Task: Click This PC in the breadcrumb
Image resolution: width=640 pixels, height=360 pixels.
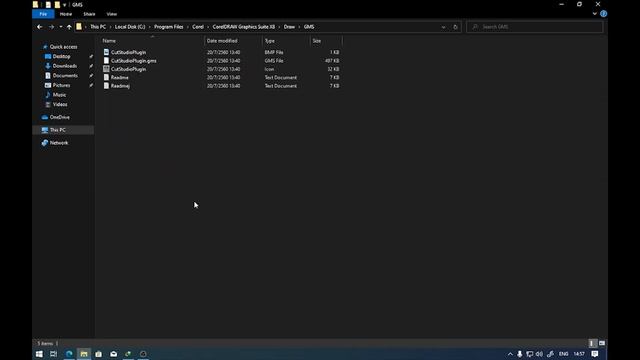Action: point(98,27)
